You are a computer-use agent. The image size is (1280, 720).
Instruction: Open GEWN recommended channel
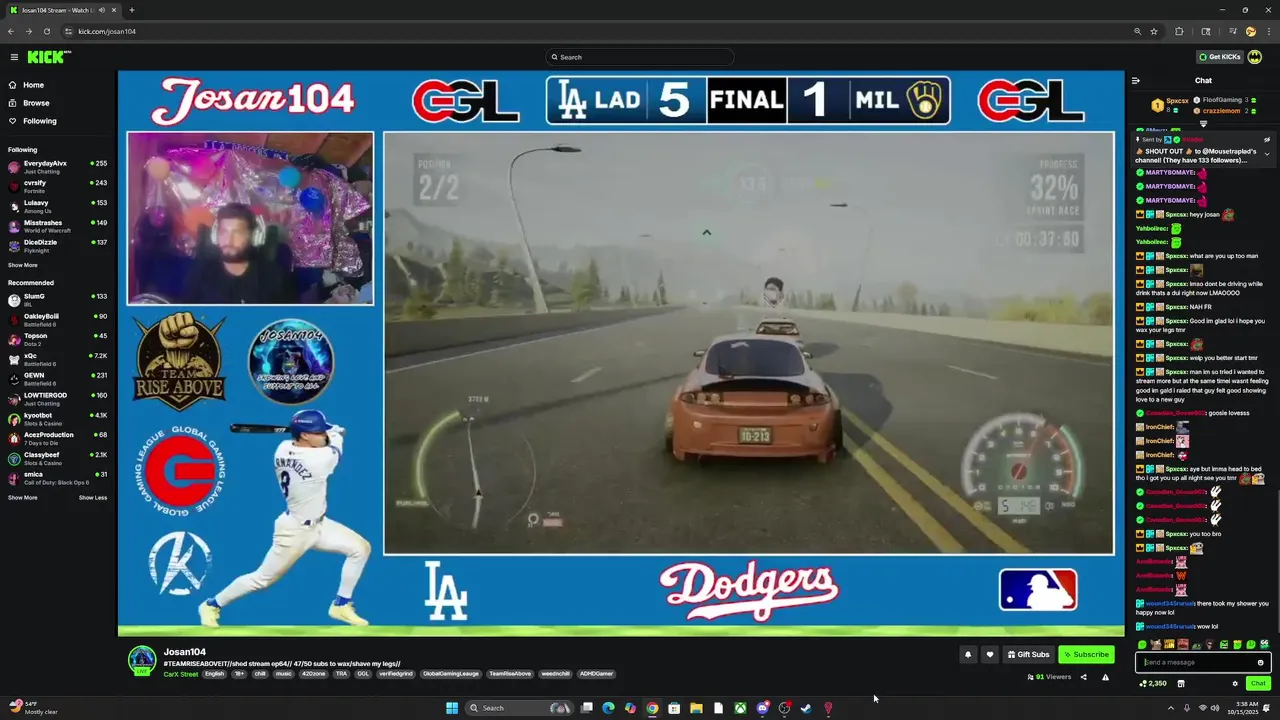pos(58,378)
